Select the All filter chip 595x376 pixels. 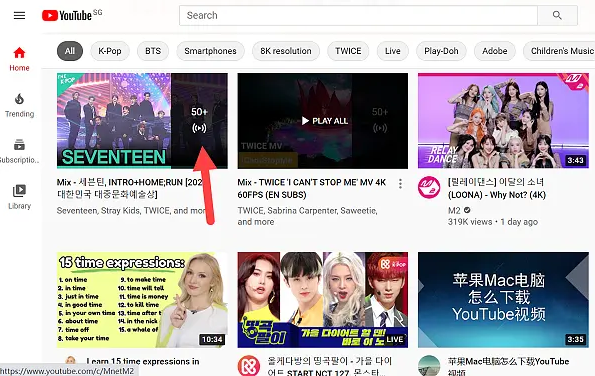(x=70, y=51)
